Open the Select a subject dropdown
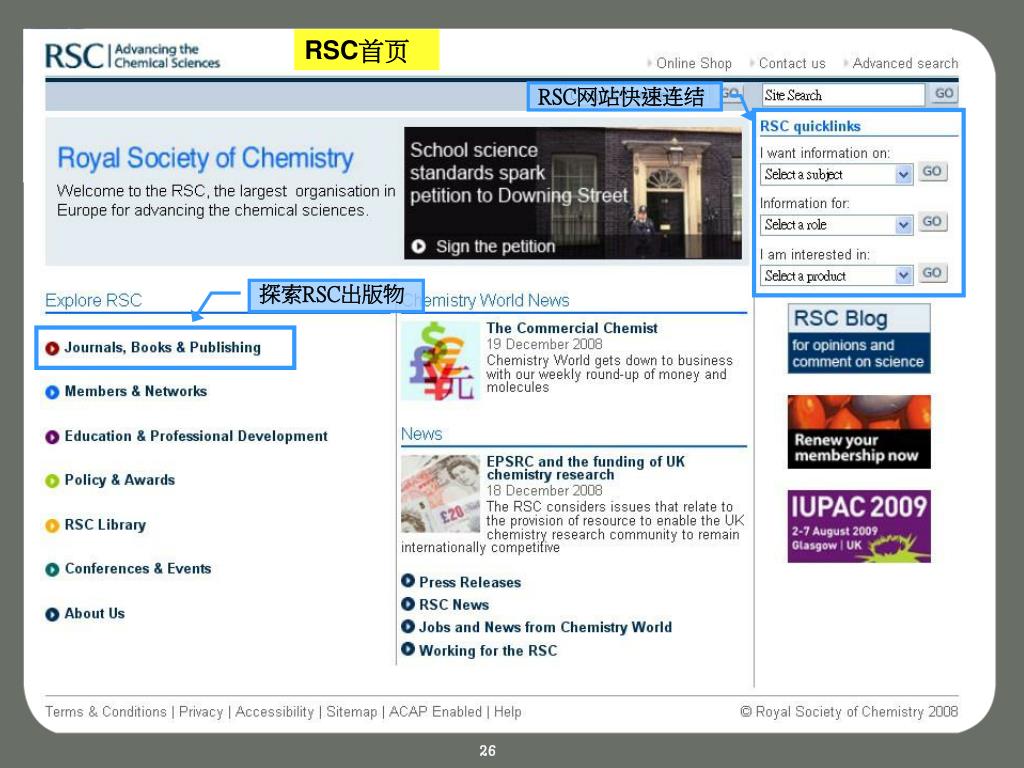This screenshot has width=1024, height=768. point(836,174)
